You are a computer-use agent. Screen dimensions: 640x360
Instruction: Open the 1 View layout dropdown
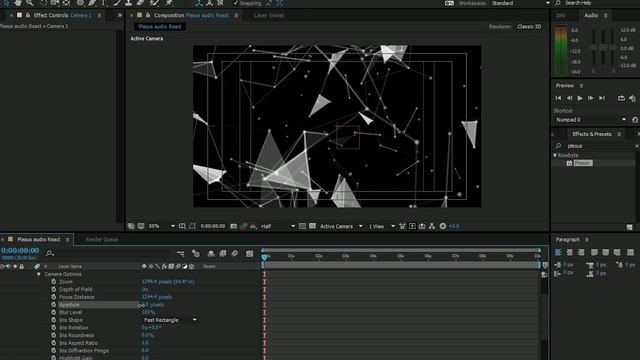tap(382, 226)
